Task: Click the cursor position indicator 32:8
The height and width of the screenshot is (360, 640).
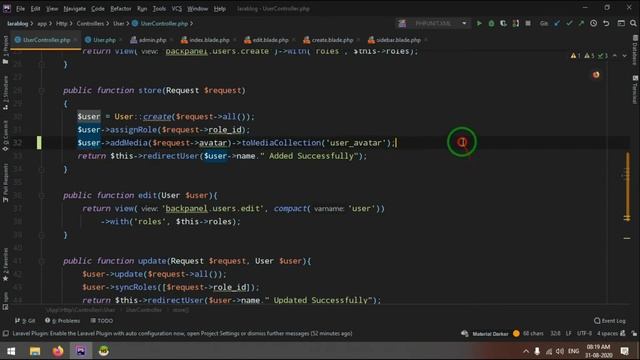Action: pos(555,333)
